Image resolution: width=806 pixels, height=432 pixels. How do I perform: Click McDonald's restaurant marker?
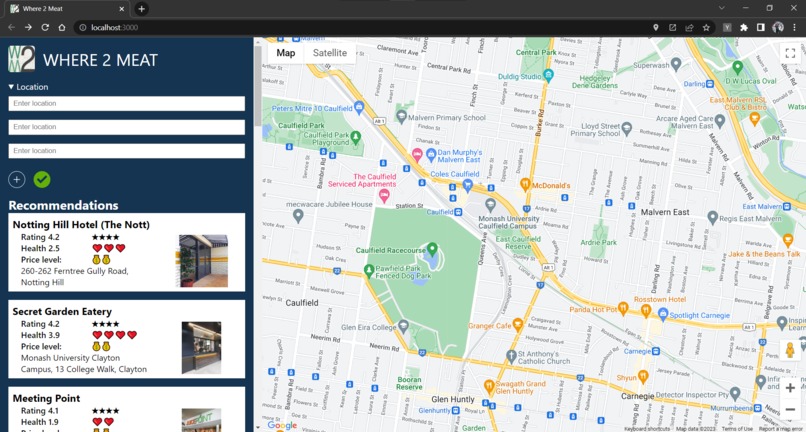[x=525, y=184]
